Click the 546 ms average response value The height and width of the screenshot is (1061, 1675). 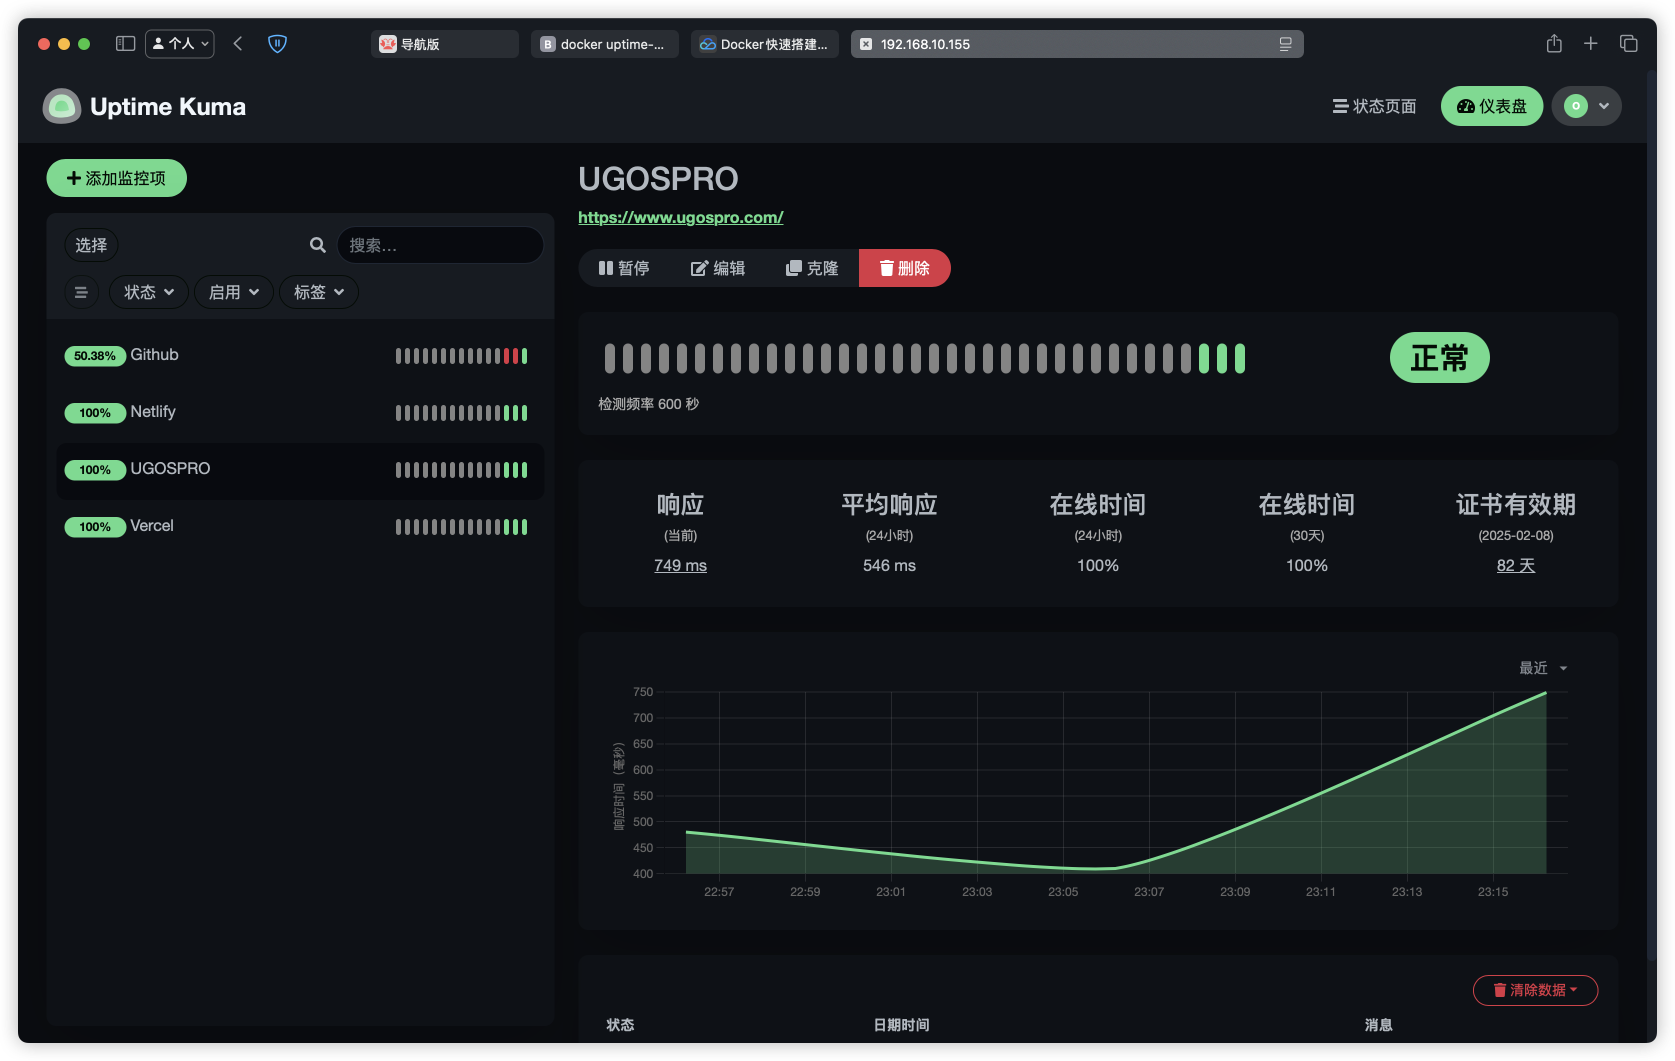[x=889, y=565]
